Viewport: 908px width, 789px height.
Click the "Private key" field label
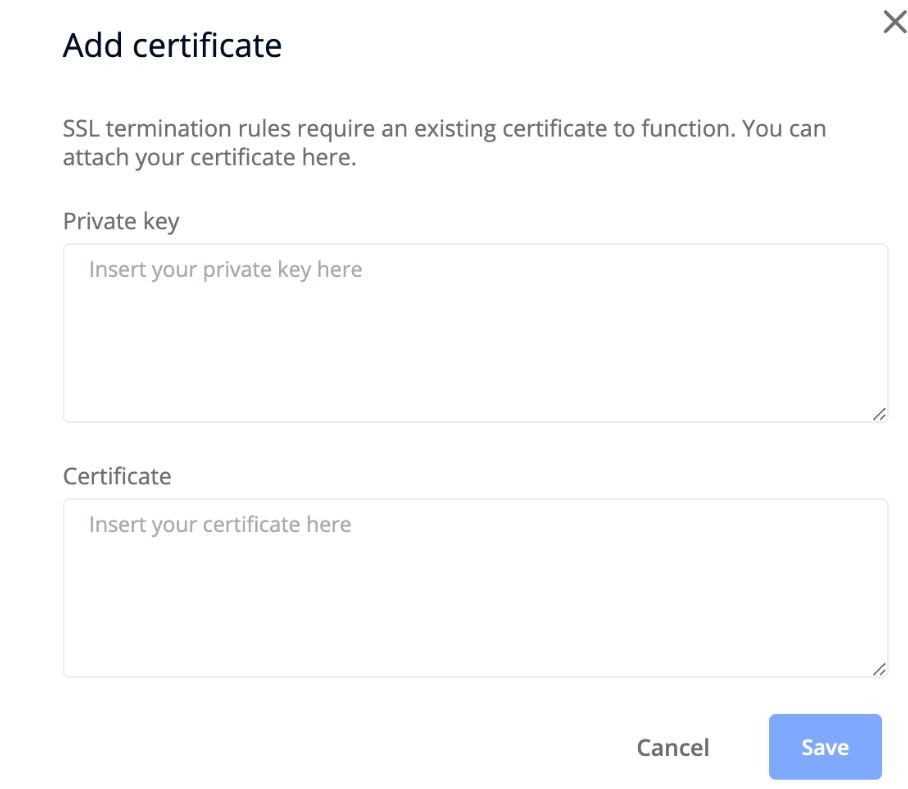[x=121, y=221]
